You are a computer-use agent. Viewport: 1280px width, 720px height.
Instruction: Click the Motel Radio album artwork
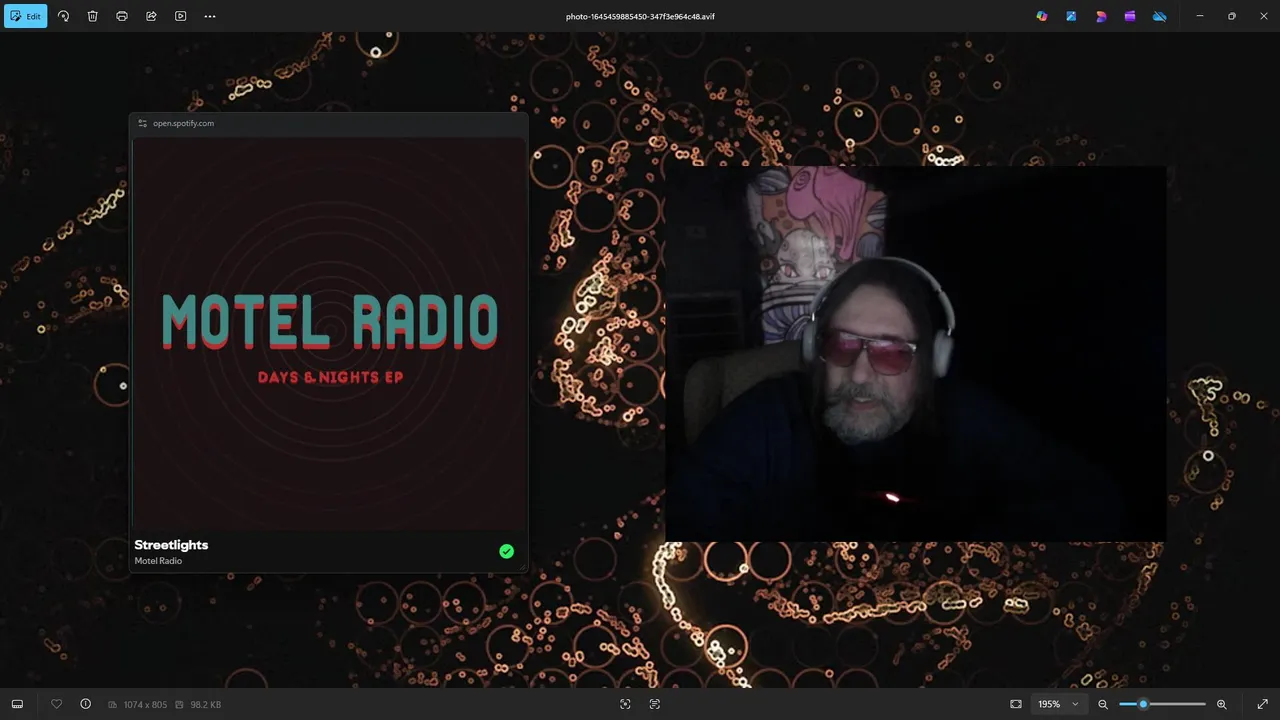[329, 332]
